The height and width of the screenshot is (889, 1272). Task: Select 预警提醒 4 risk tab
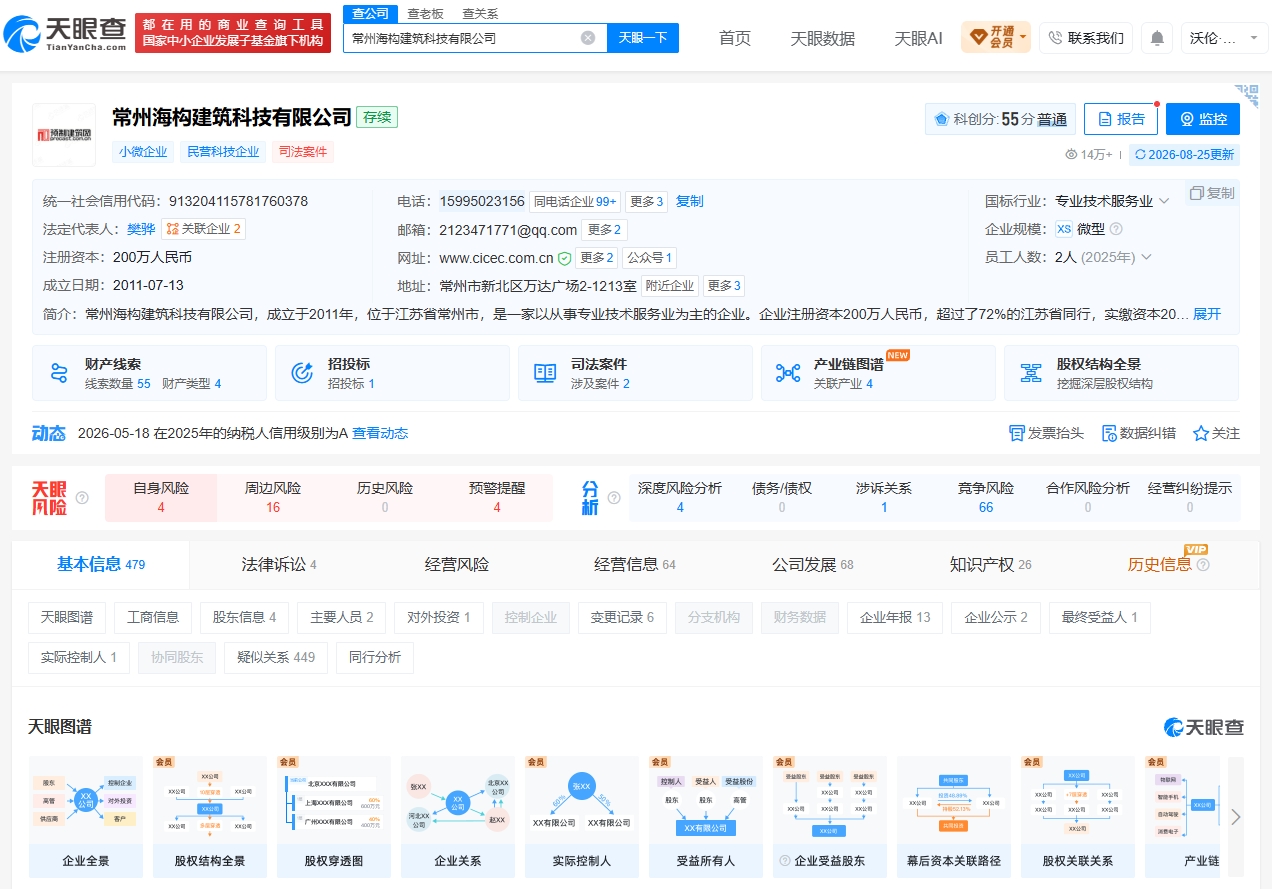(497, 497)
